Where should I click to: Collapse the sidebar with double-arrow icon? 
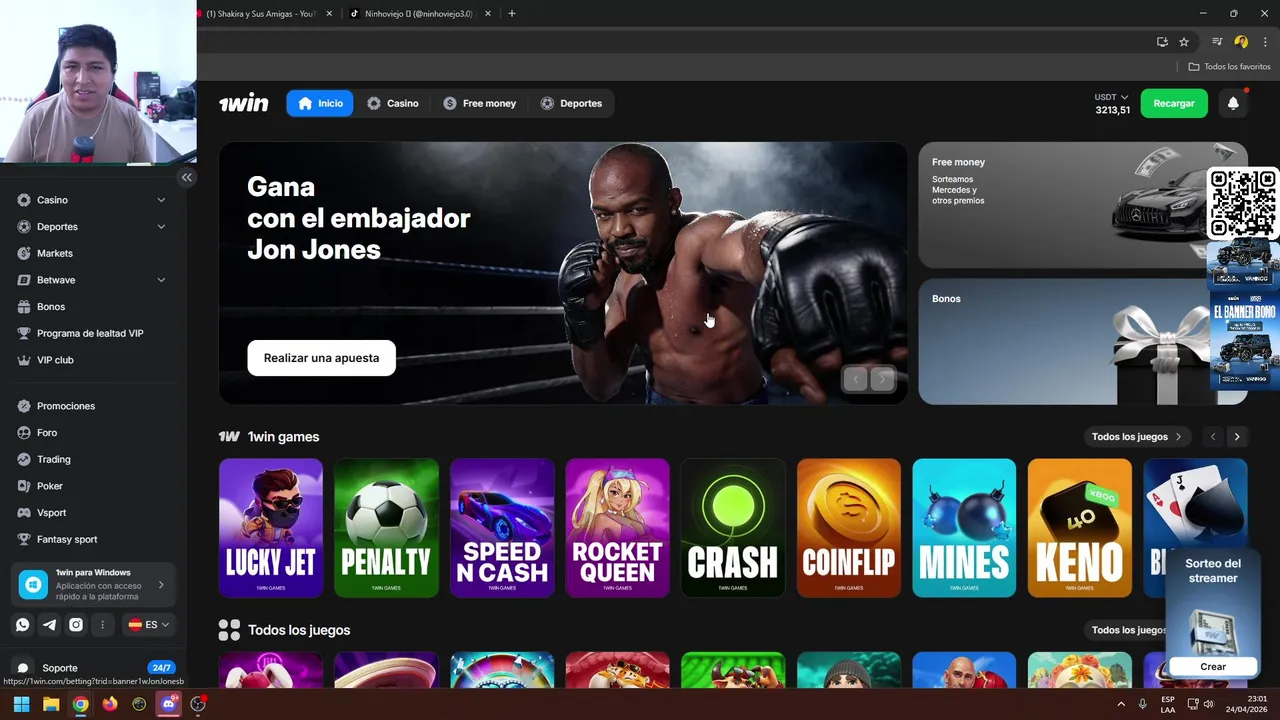186,177
